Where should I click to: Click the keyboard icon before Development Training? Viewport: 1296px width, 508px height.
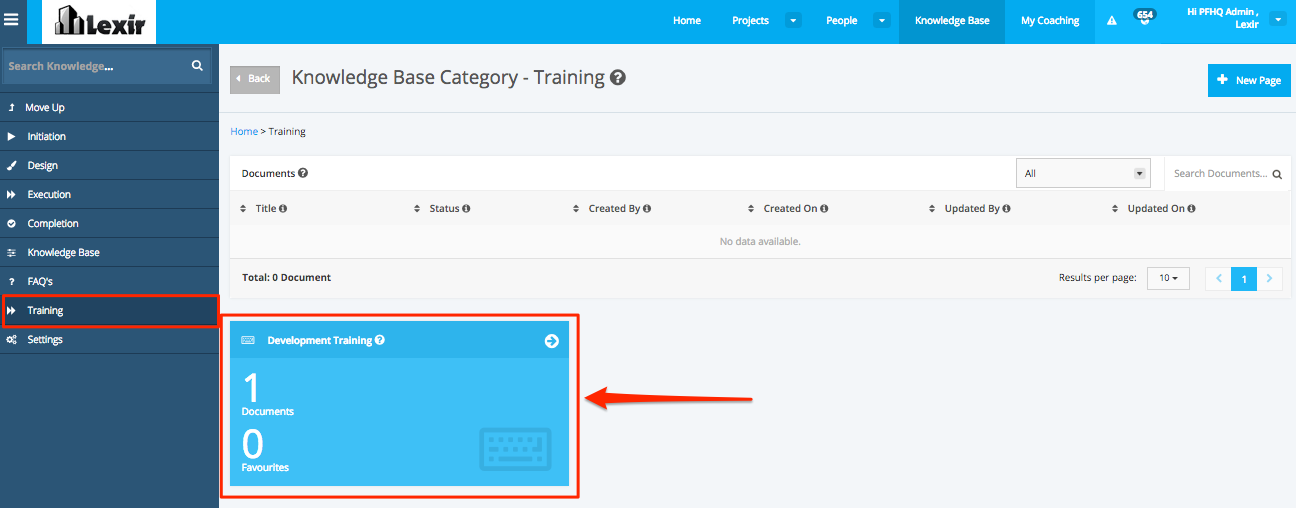tap(248, 340)
